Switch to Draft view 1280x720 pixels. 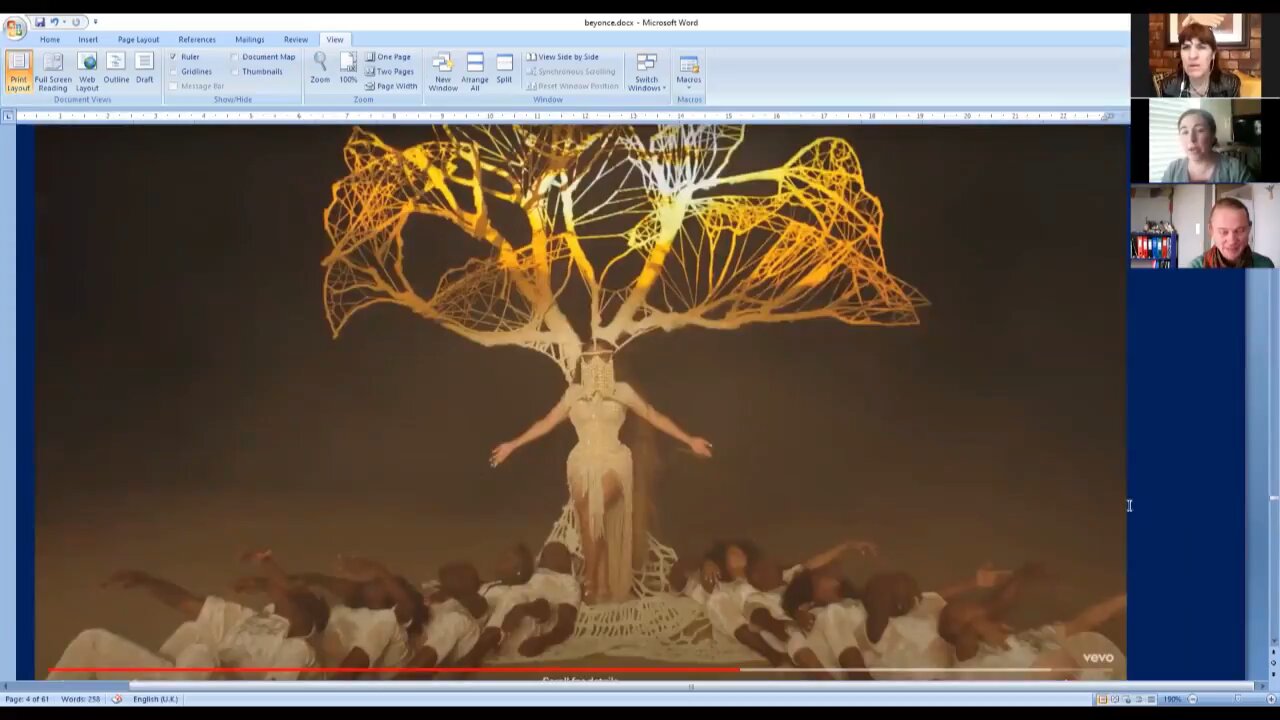[x=145, y=68]
